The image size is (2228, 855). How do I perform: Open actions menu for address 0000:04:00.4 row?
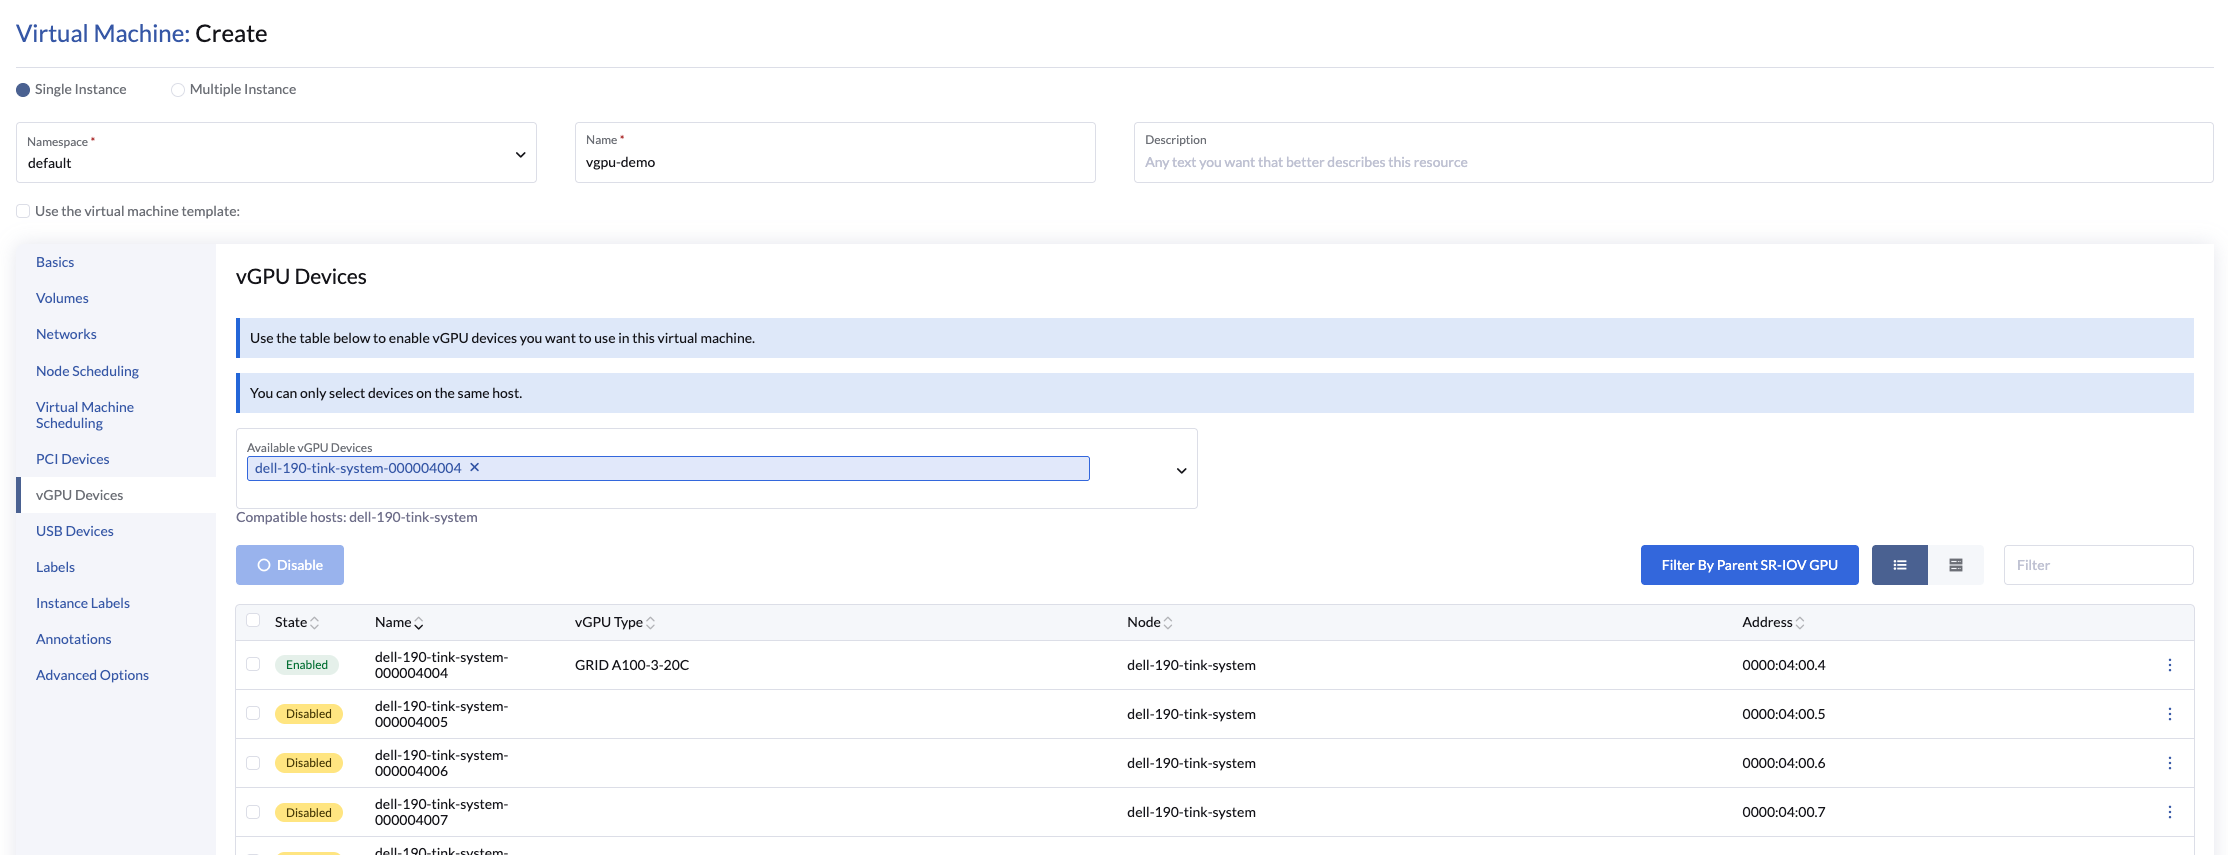[x=2169, y=665]
